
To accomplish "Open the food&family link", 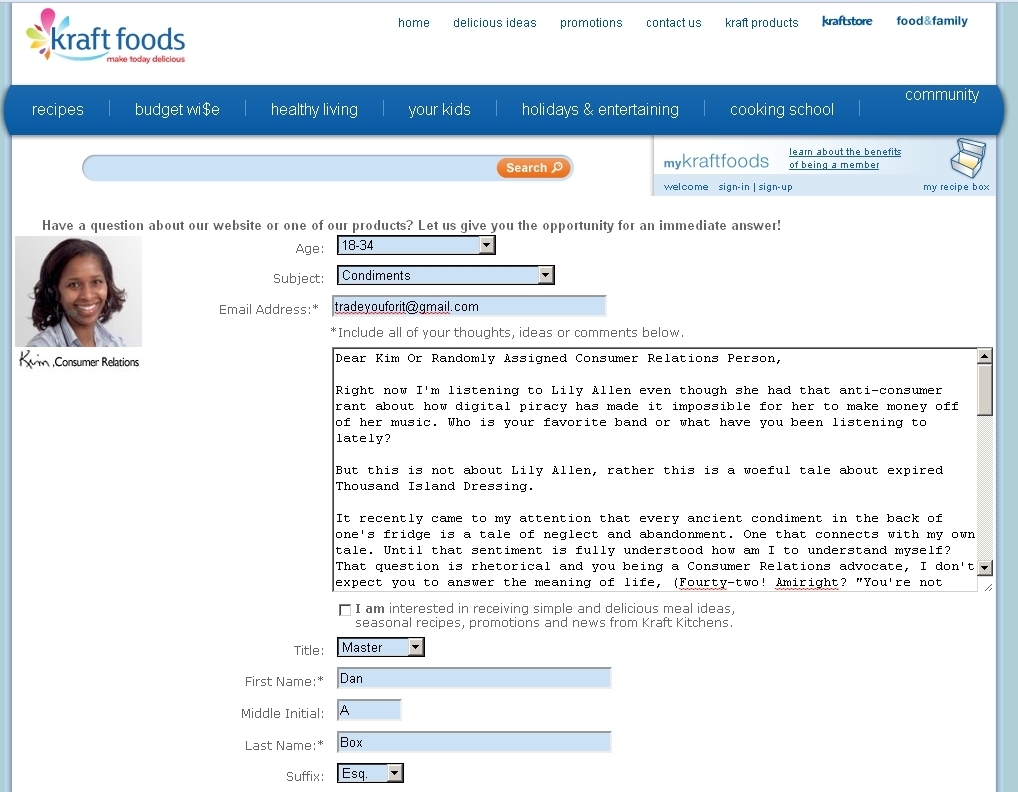I will pyautogui.click(x=932, y=21).
